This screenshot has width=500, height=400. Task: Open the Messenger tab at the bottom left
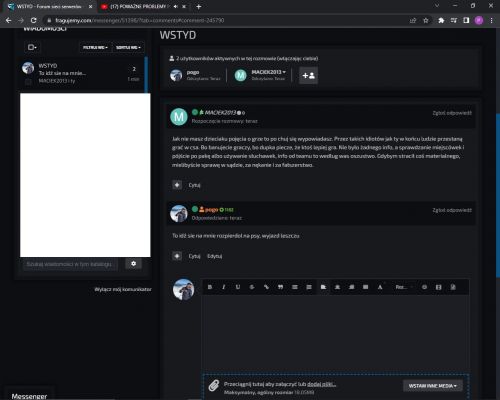(29, 396)
